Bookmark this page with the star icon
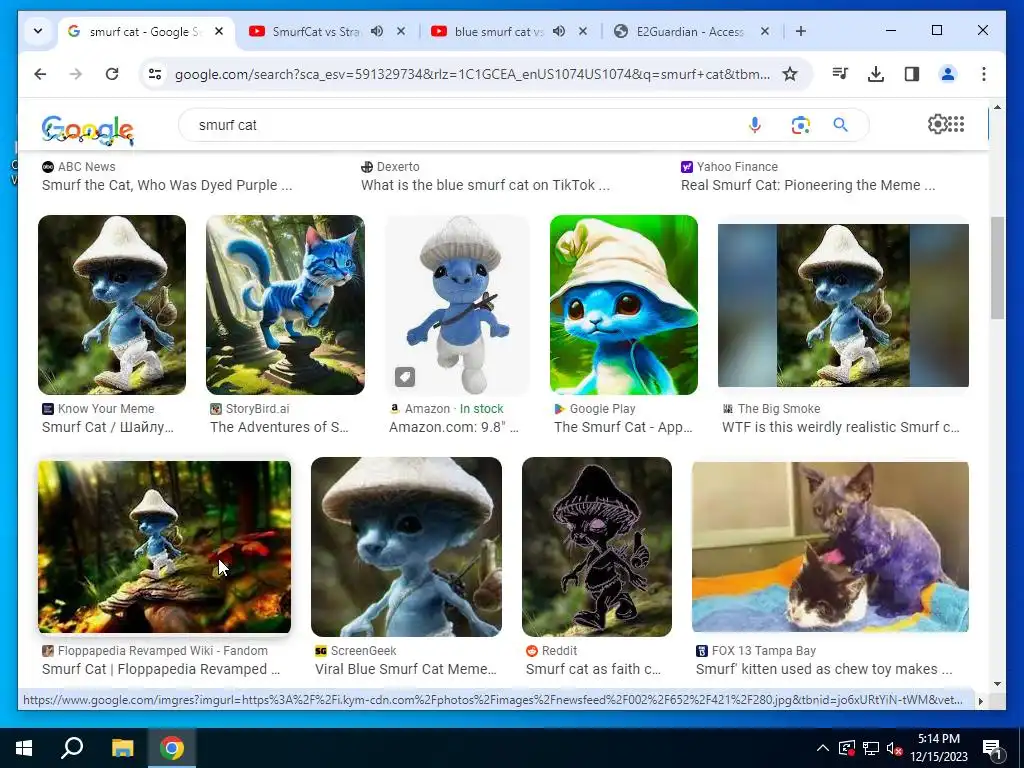This screenshot has height=768, width=1024. (x=790, y=74)
